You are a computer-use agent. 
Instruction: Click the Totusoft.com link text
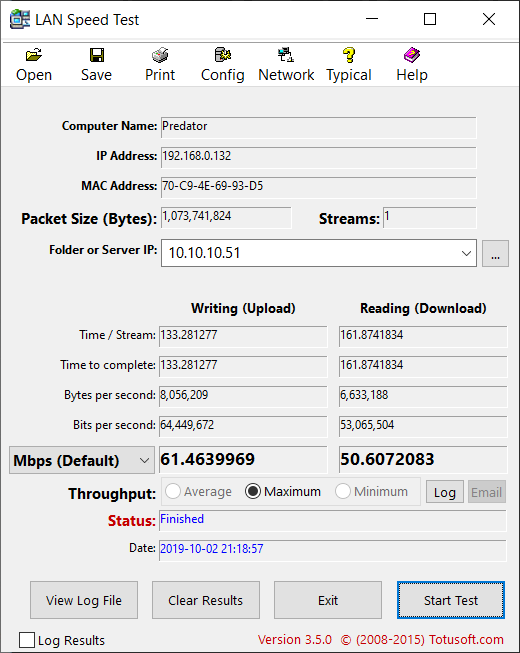[x=466, y=639]
